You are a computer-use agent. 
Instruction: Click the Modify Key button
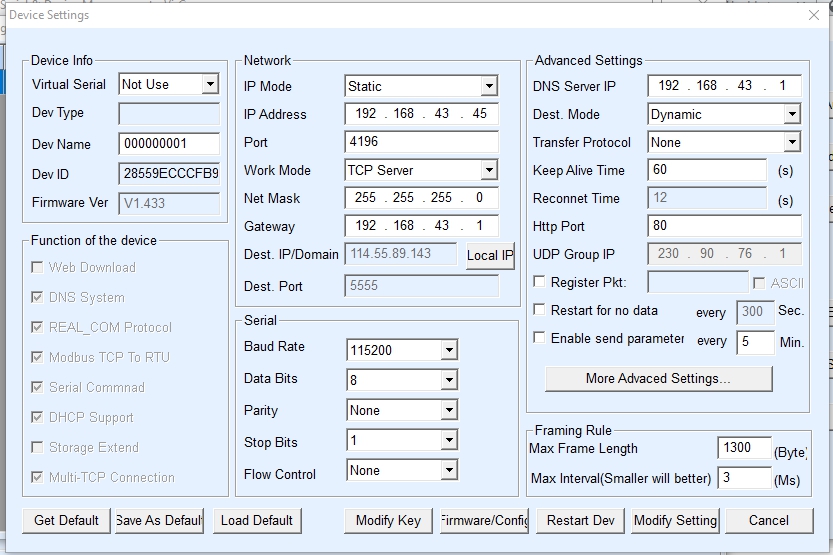tap(388, 520)
